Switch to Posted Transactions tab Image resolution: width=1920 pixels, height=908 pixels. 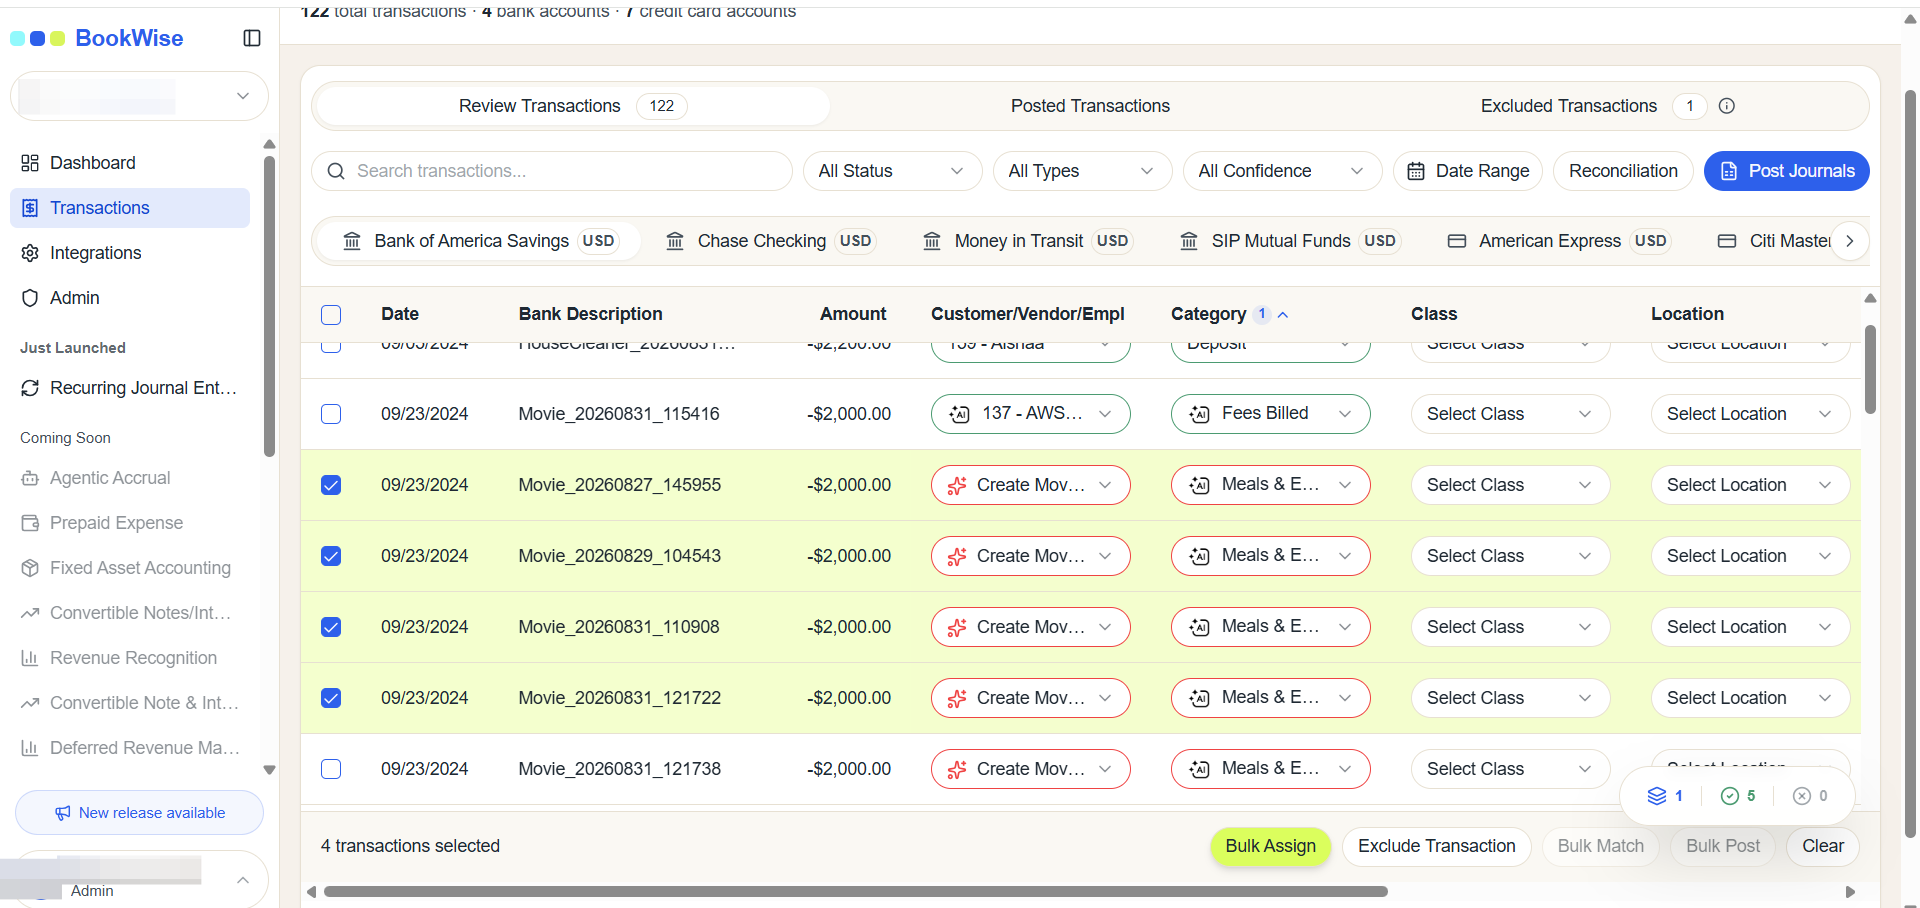(1090, 106)
